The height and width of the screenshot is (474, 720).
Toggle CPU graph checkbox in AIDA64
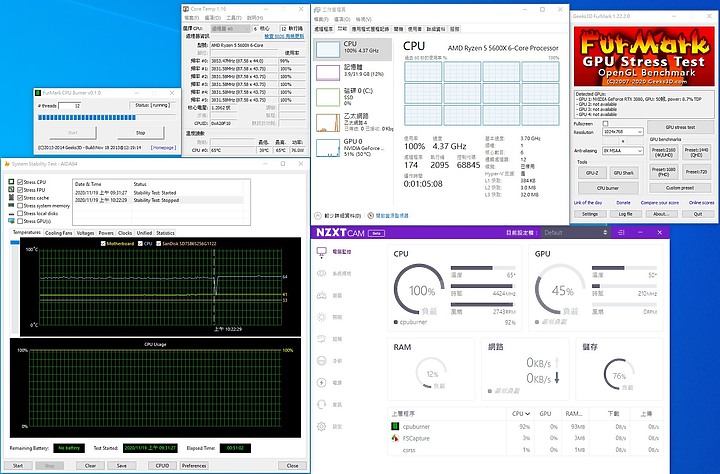(x=140, y=243)
